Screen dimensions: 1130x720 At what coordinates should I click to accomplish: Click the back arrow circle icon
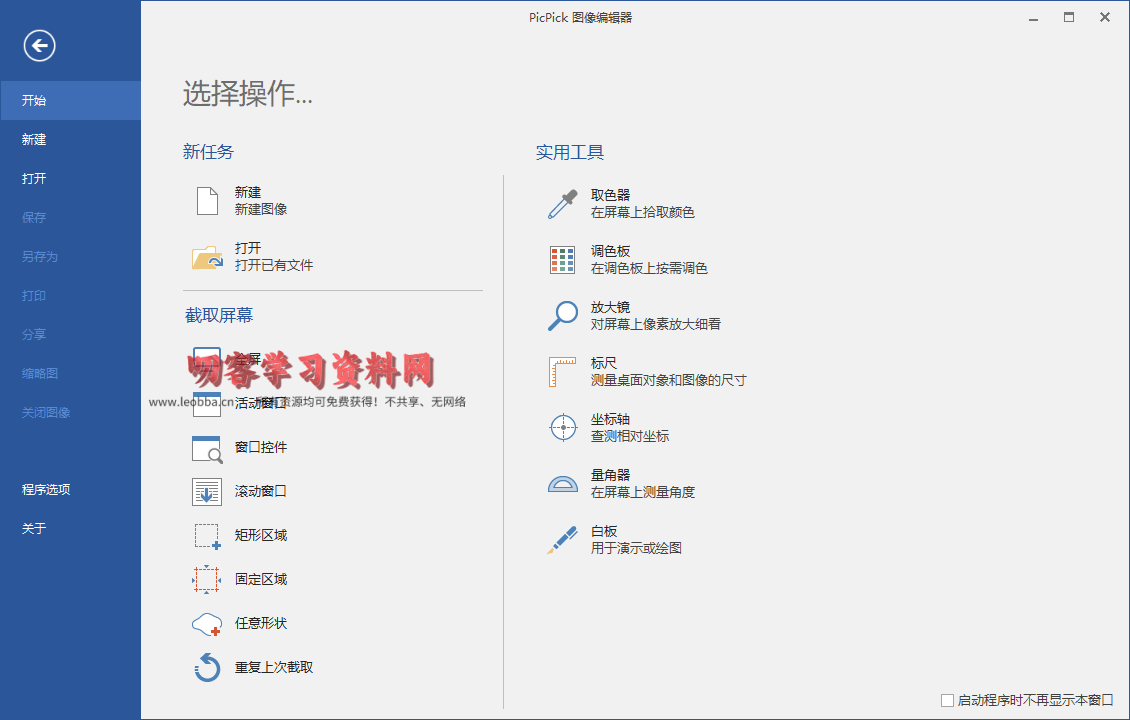40,45
